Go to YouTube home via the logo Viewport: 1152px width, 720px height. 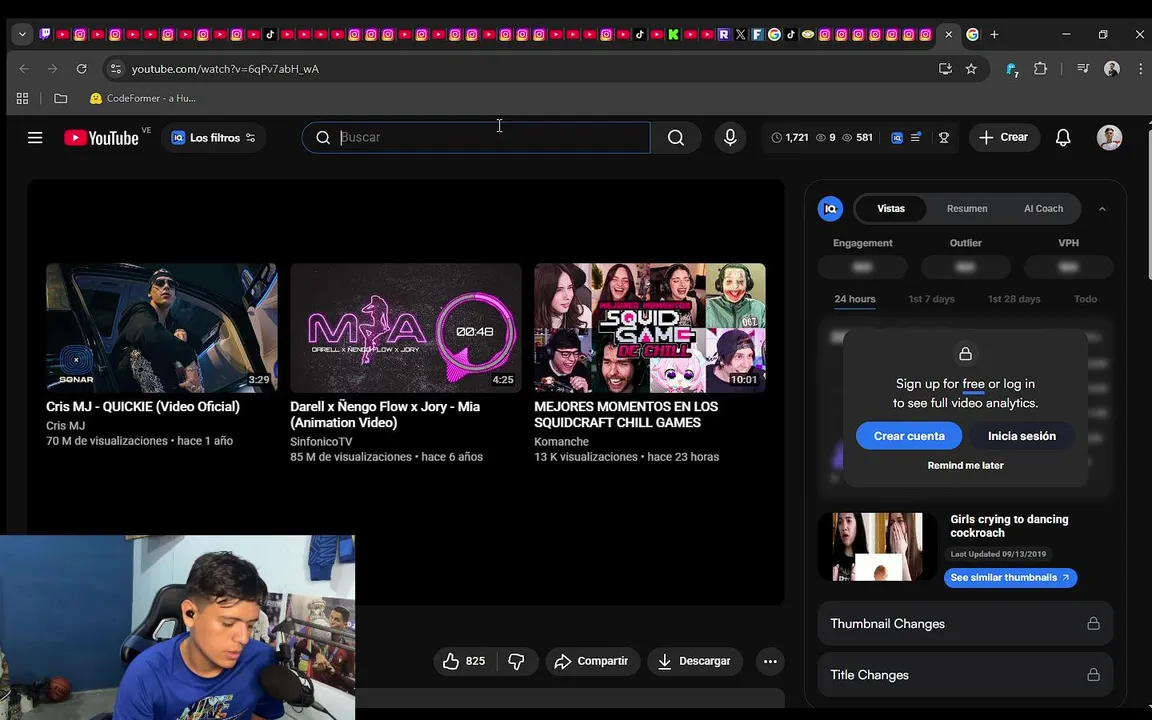101,137
